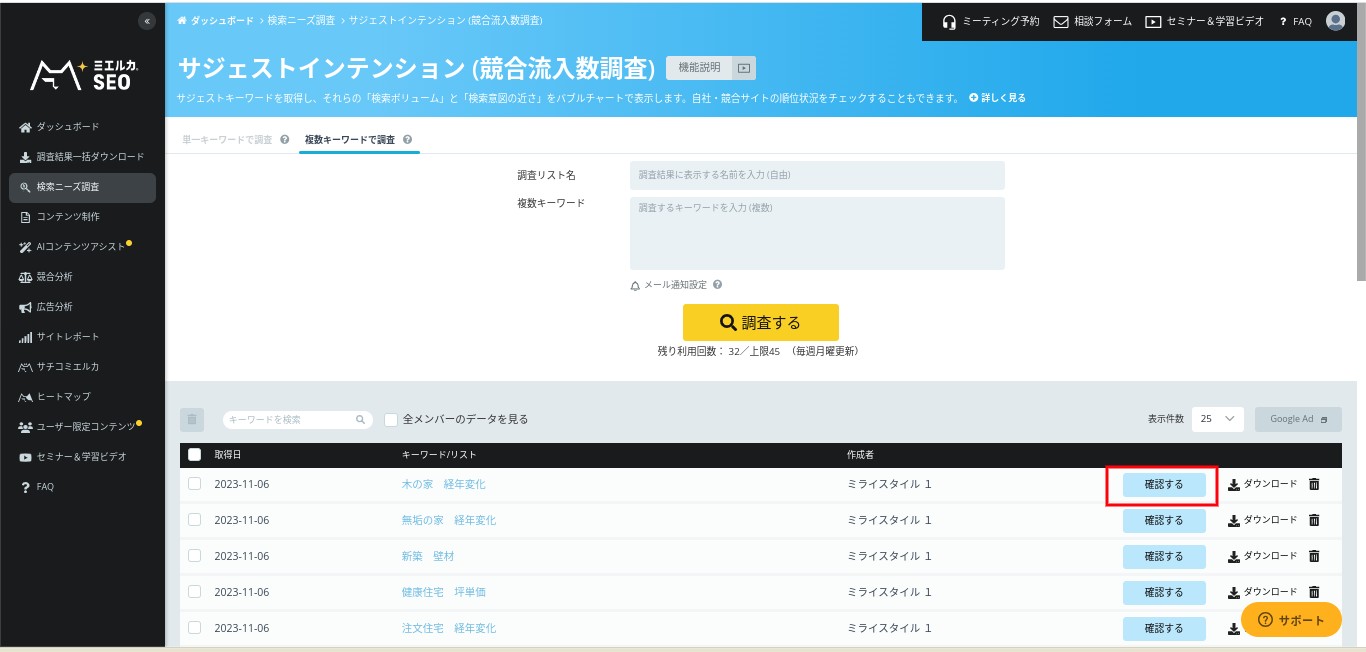Click the trash icon above the keyword search
Image resolution: width=1366 pixels, height=652 pixels.
[193, 420]
